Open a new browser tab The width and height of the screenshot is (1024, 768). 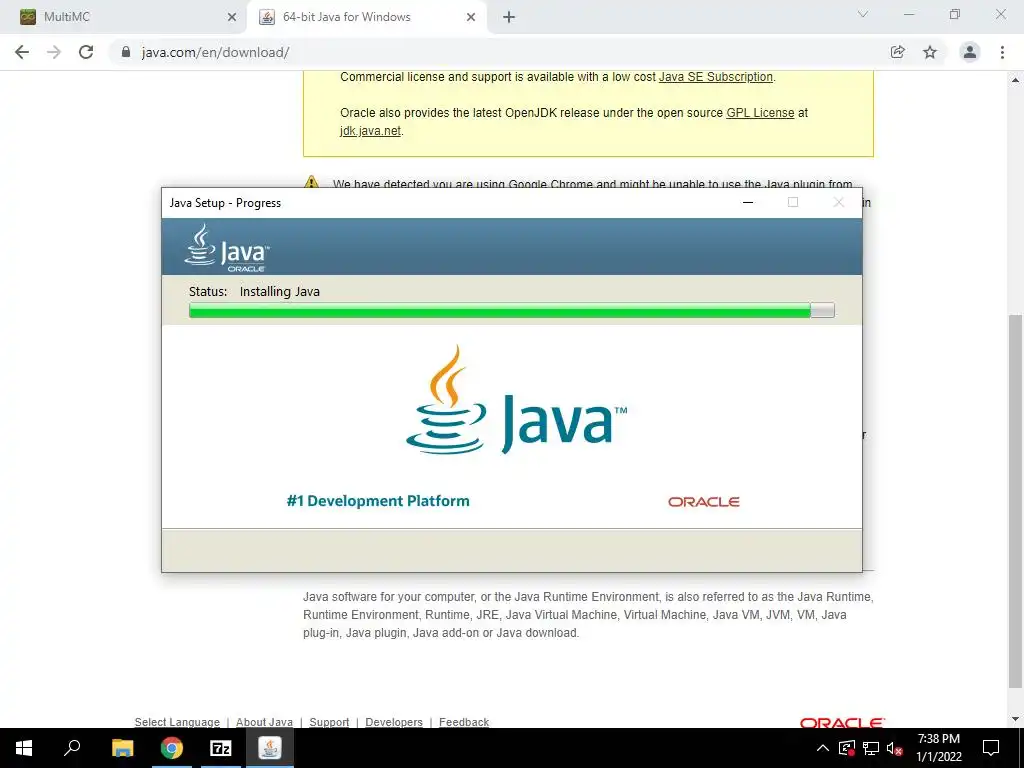coord(509,17)
